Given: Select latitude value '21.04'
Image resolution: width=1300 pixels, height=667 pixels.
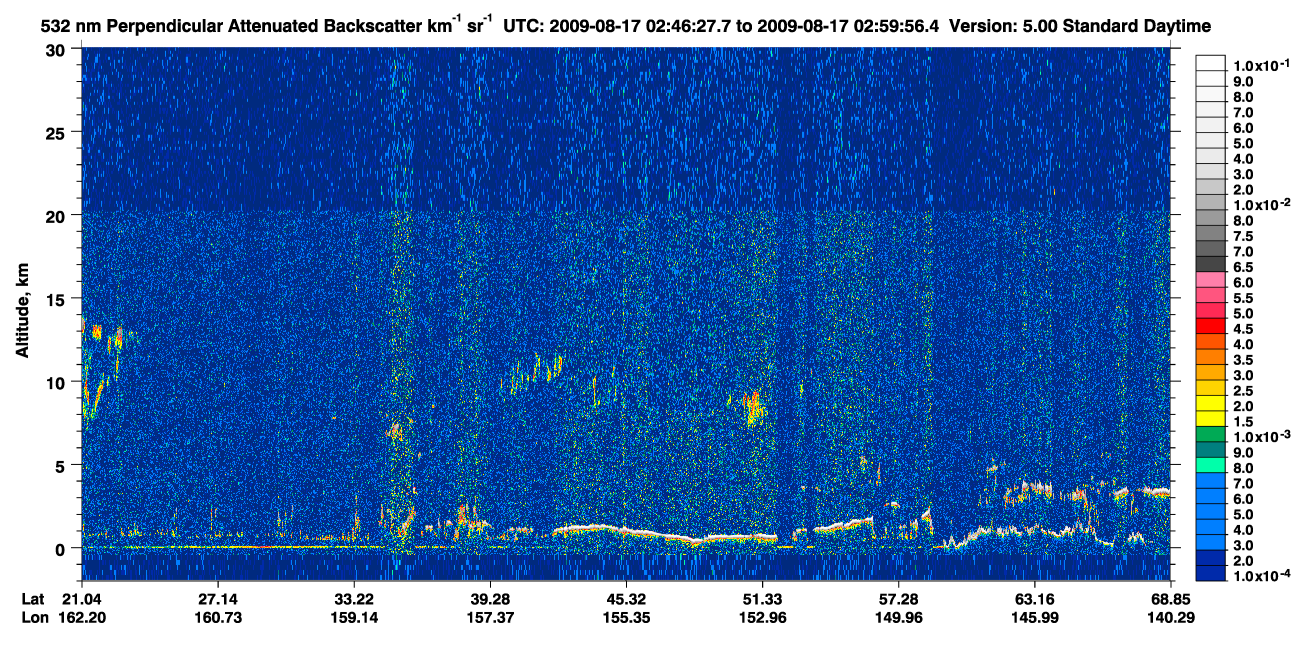Looking at the screenshot, I should point(81,599).
